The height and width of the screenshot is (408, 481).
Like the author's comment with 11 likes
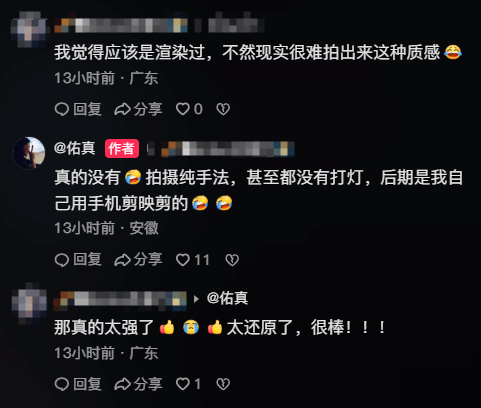pos(193,260)
